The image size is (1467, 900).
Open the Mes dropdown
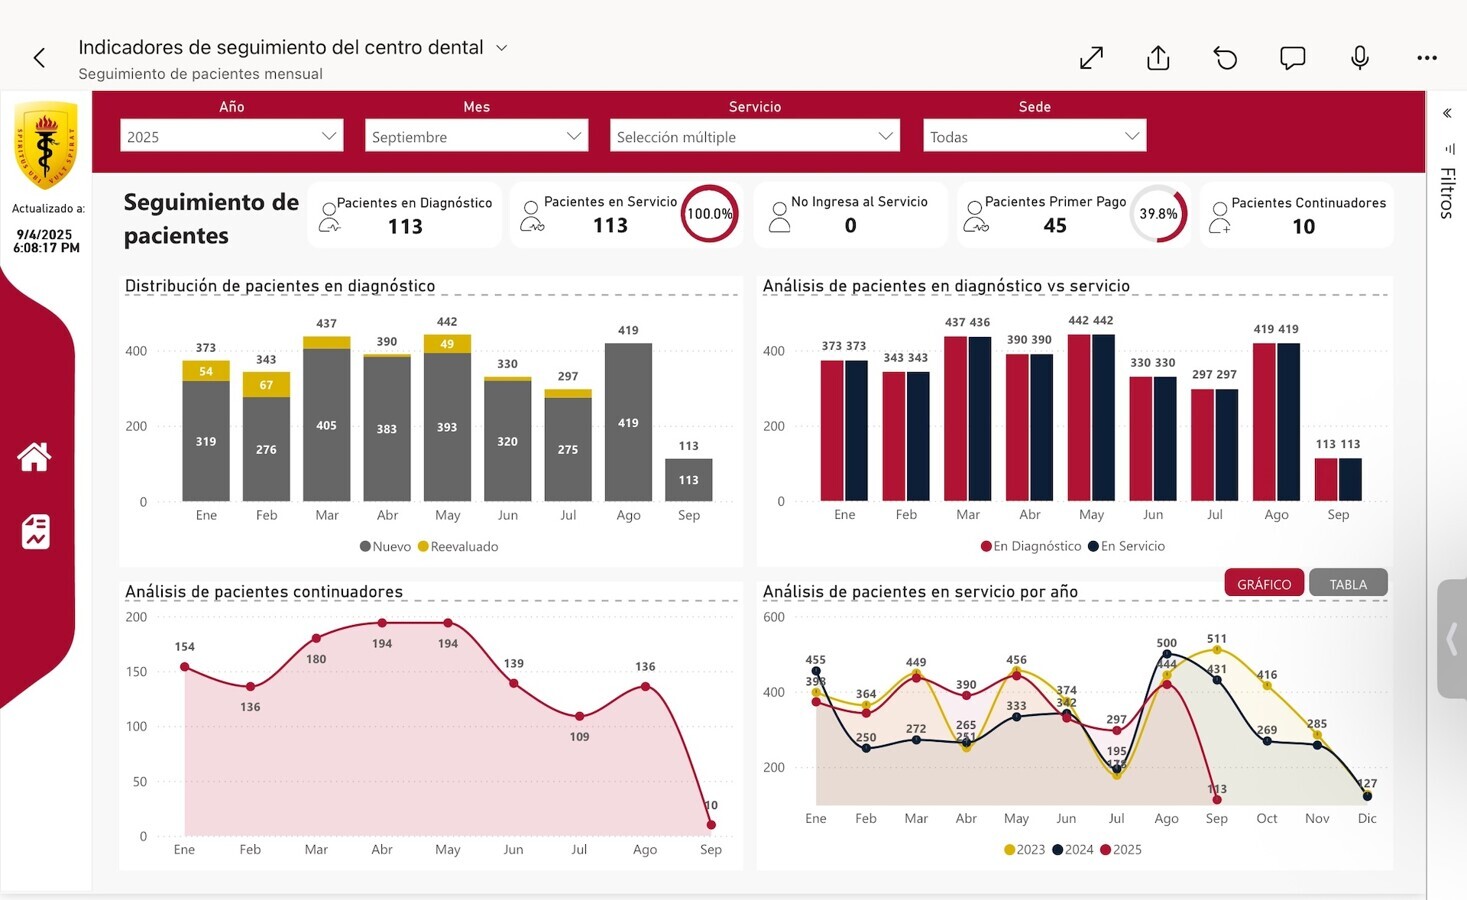pyautogui.click(x=476, y=136)
